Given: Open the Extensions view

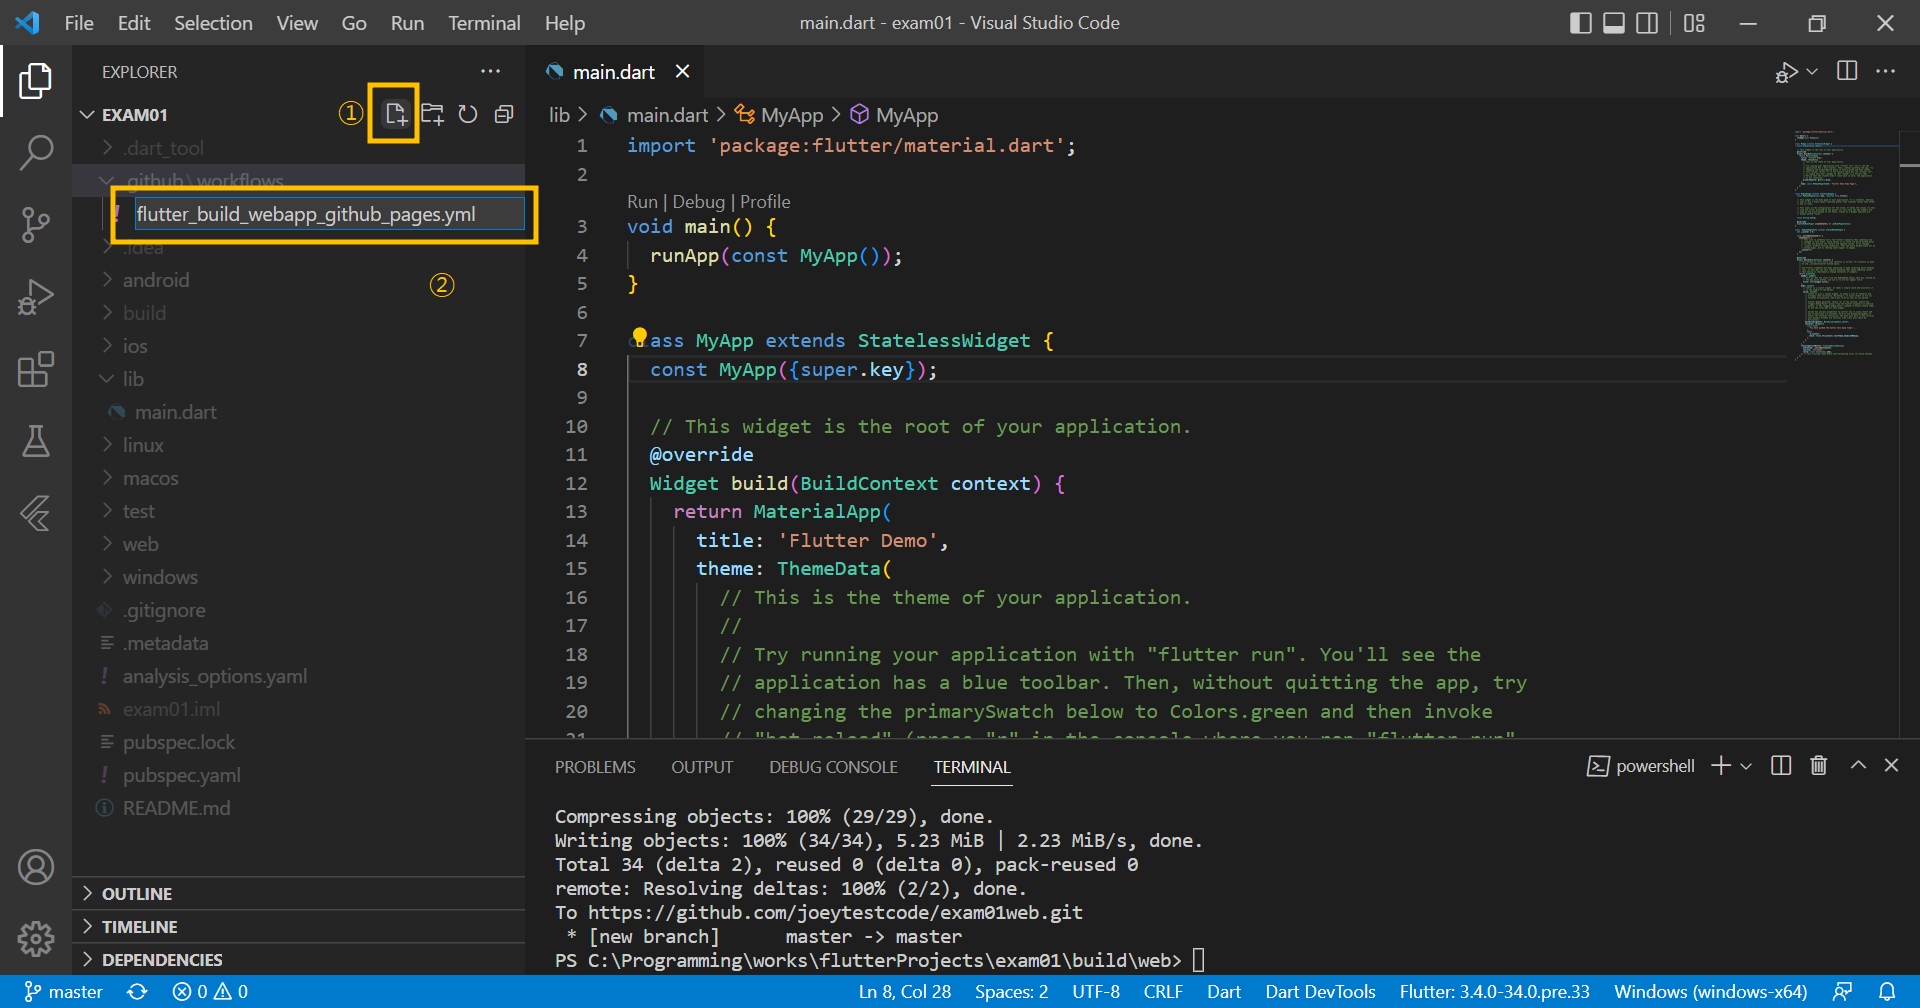Looking at the screenshot, I should (x=36, y=369).
